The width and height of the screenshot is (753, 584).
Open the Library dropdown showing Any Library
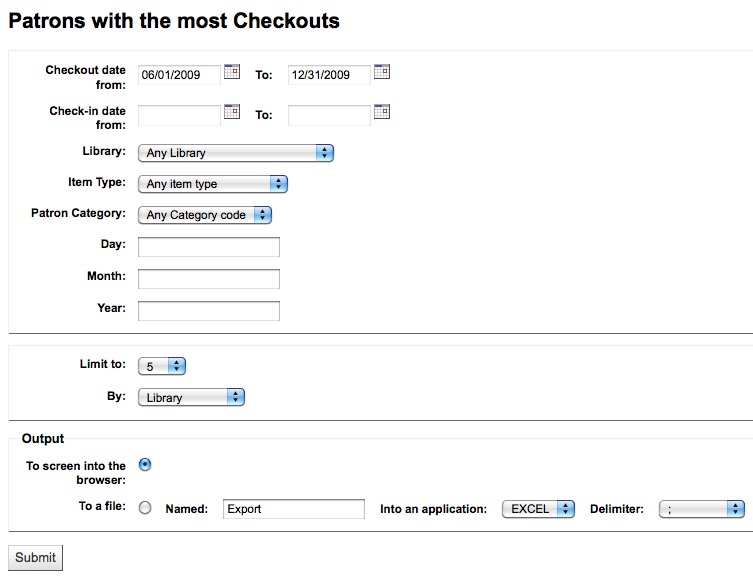[236, 153]
